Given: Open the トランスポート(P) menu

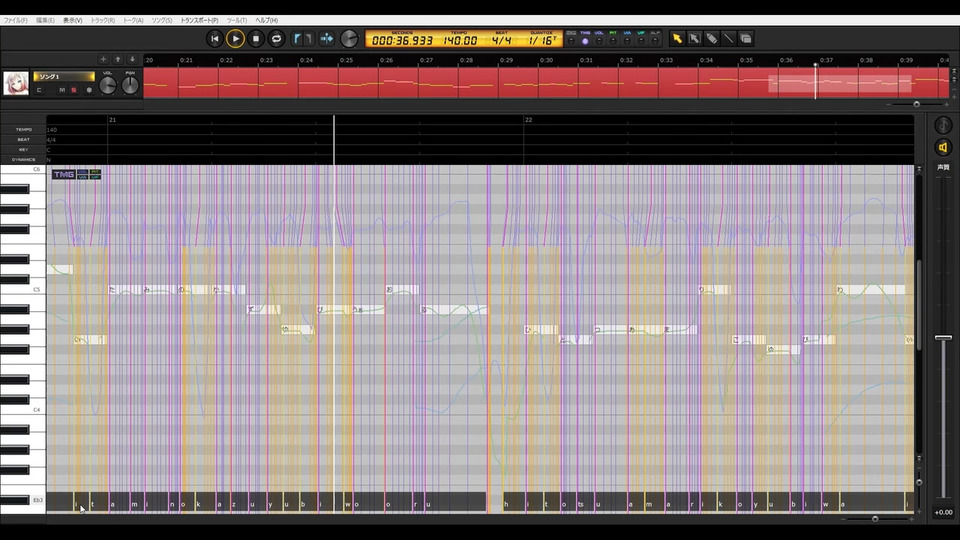Looking at the screenshot, I should 199,20.
